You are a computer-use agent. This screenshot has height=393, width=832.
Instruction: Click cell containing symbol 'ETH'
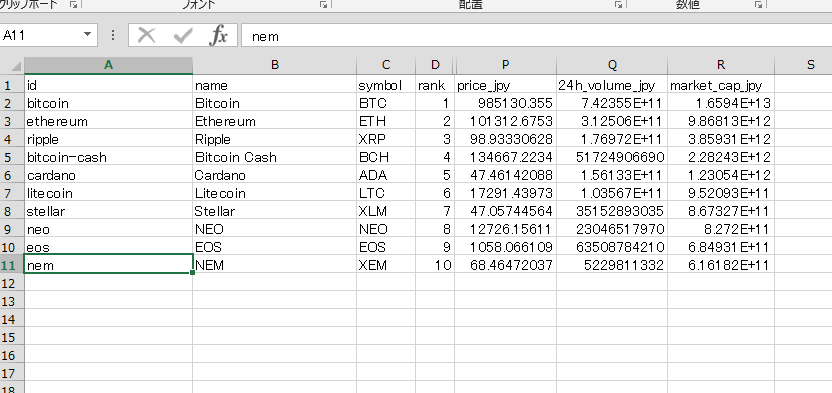coord(386,121)
